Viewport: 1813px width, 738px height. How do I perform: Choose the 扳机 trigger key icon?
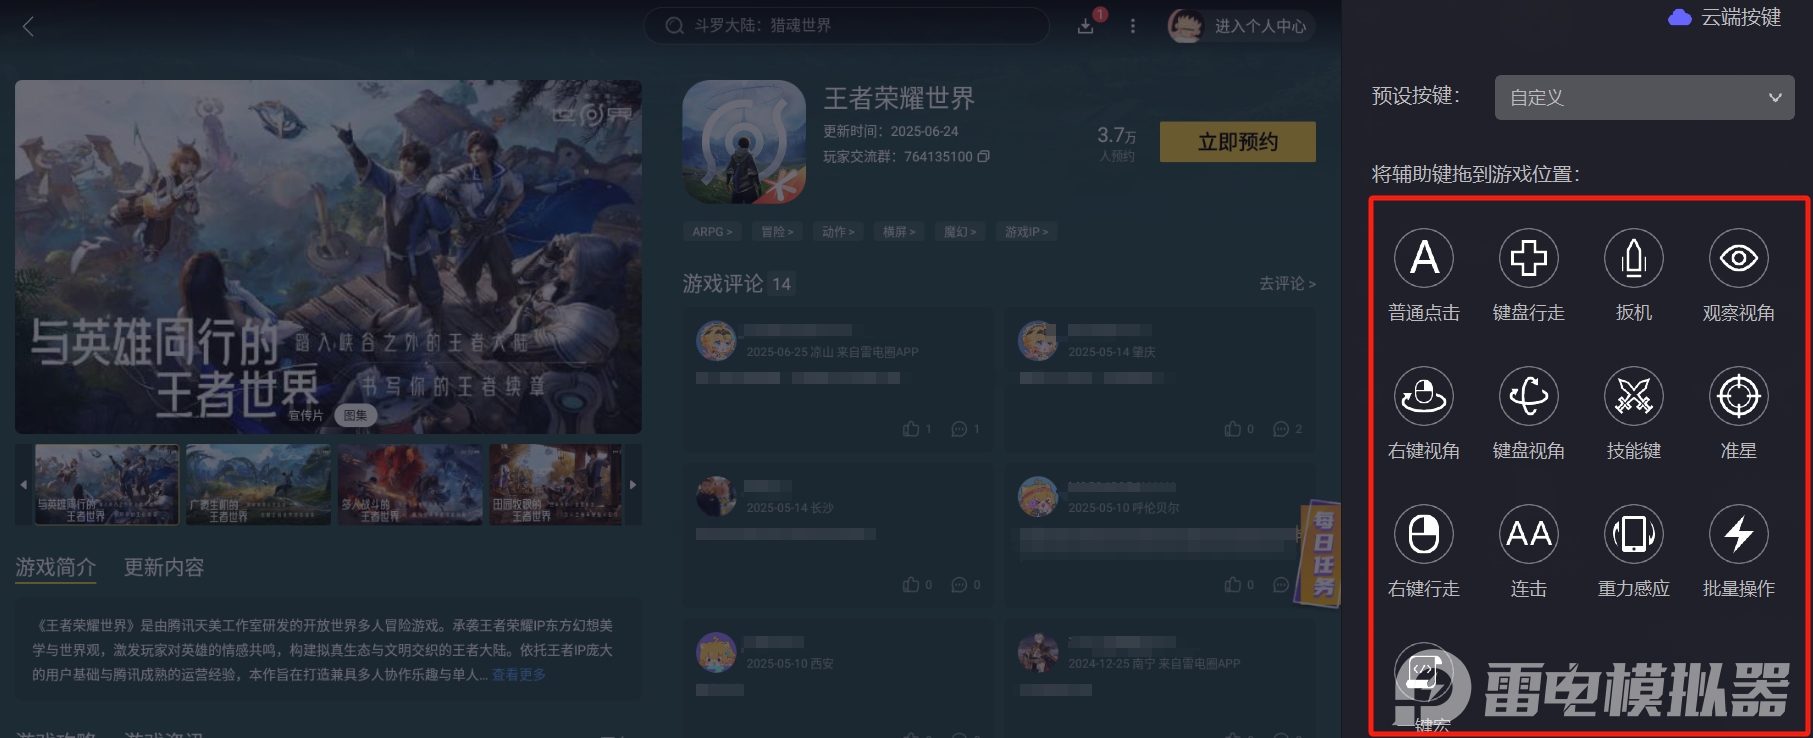click(x=1634, y=258)
